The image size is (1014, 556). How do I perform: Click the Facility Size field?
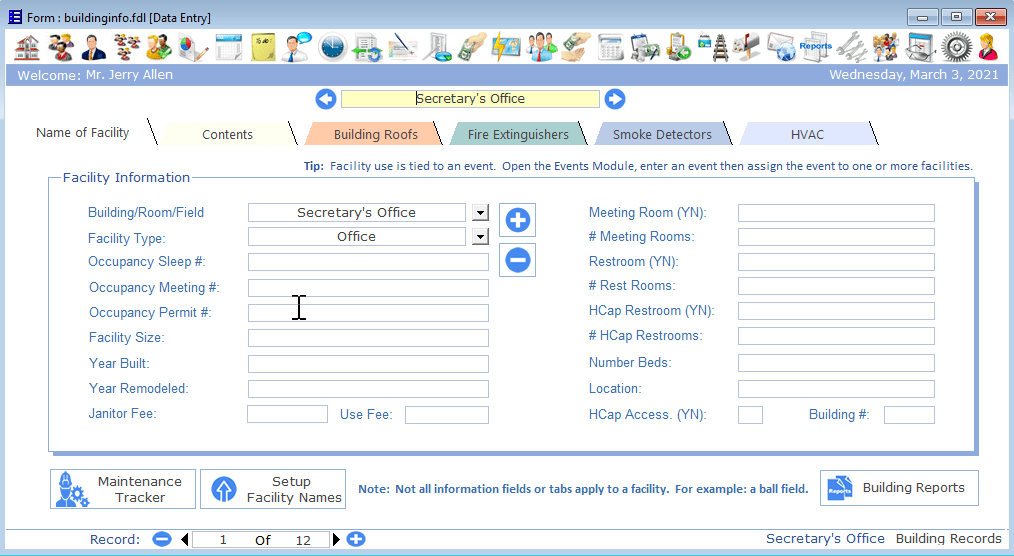[x=368, y=338]
